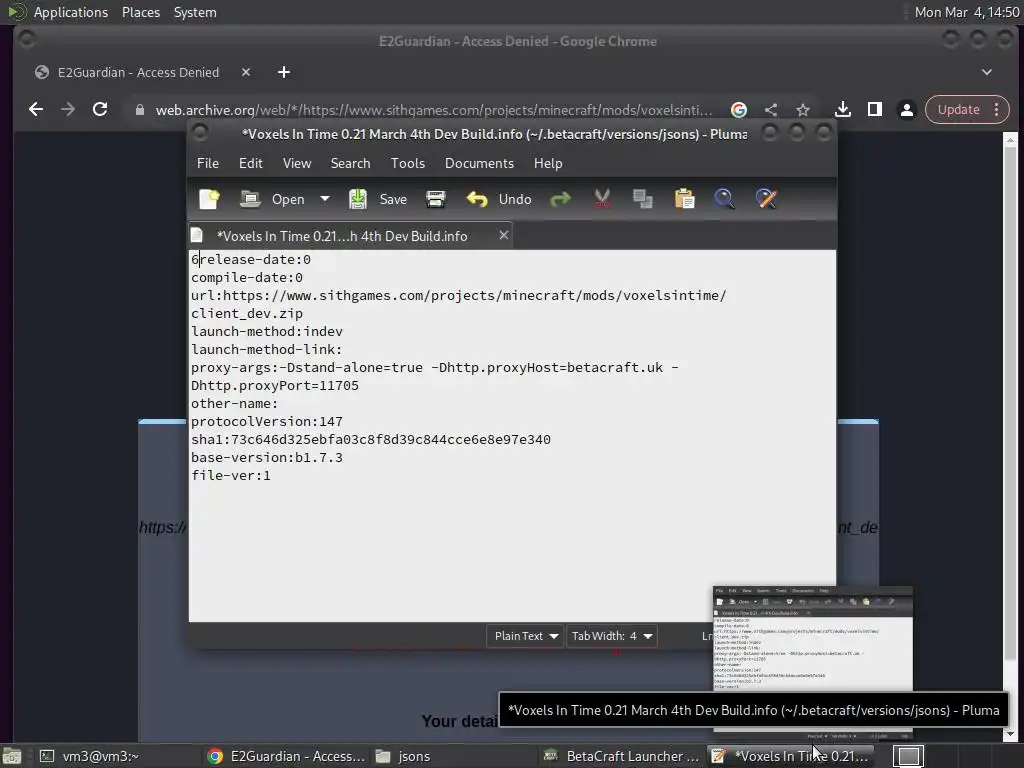Click the base-version:b1.7.3 line
The image size is (1024, 768).
266,457
